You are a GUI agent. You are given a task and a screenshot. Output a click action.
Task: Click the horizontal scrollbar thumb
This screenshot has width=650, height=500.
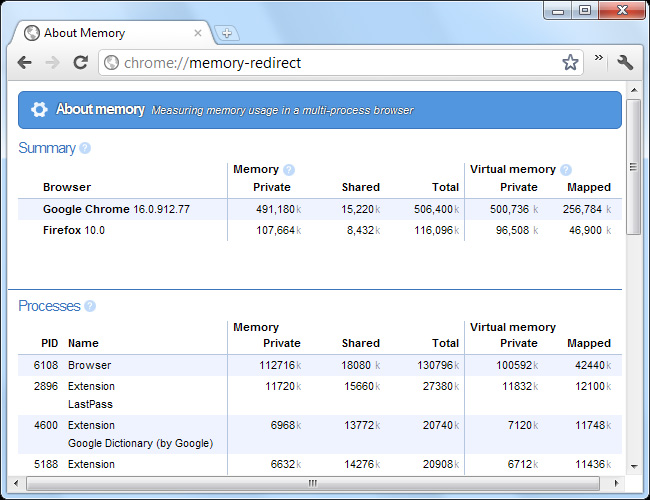click(313, 483)
